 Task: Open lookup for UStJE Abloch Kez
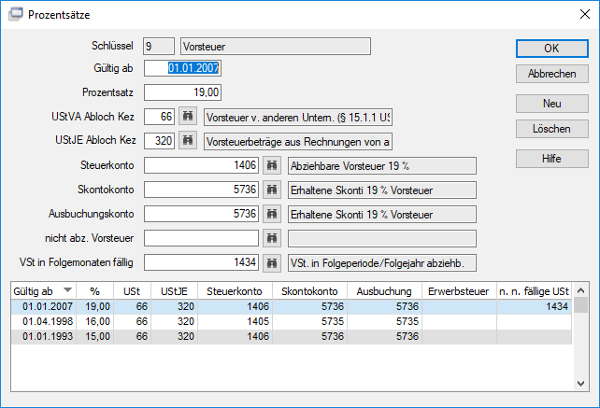click(x=188, y=140)
